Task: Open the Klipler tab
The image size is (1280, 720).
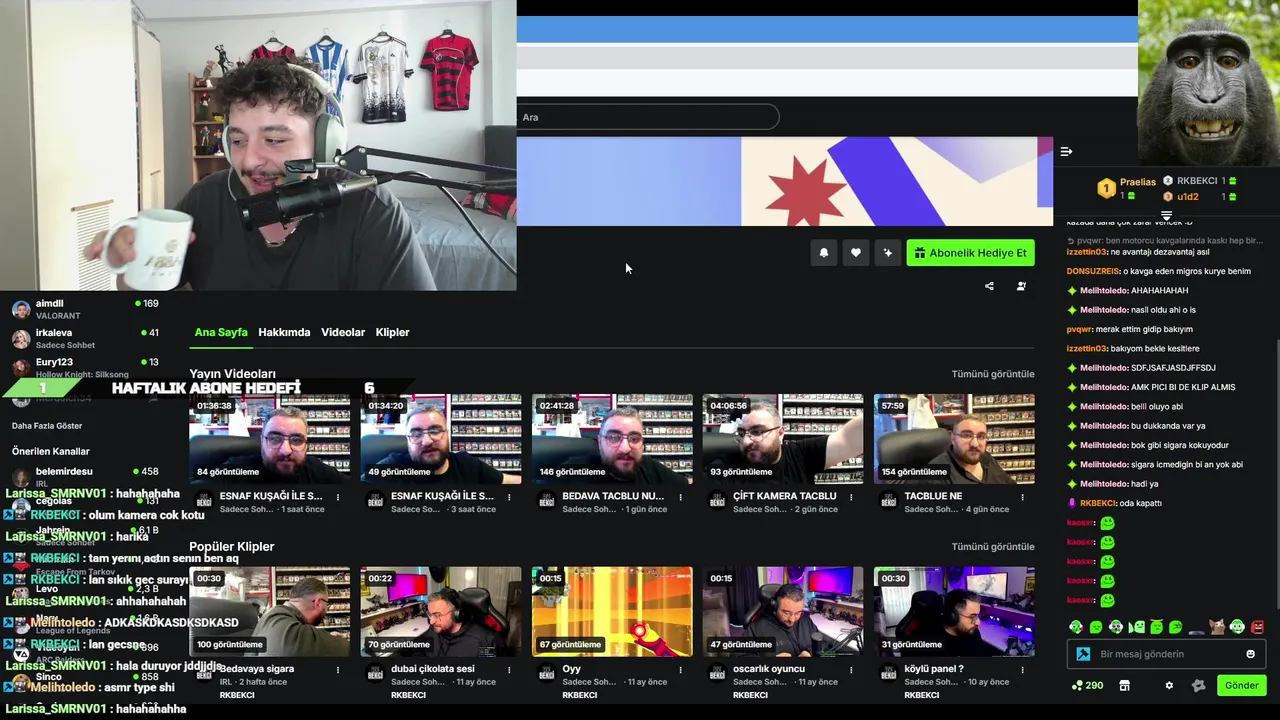Action: [392, 332]
